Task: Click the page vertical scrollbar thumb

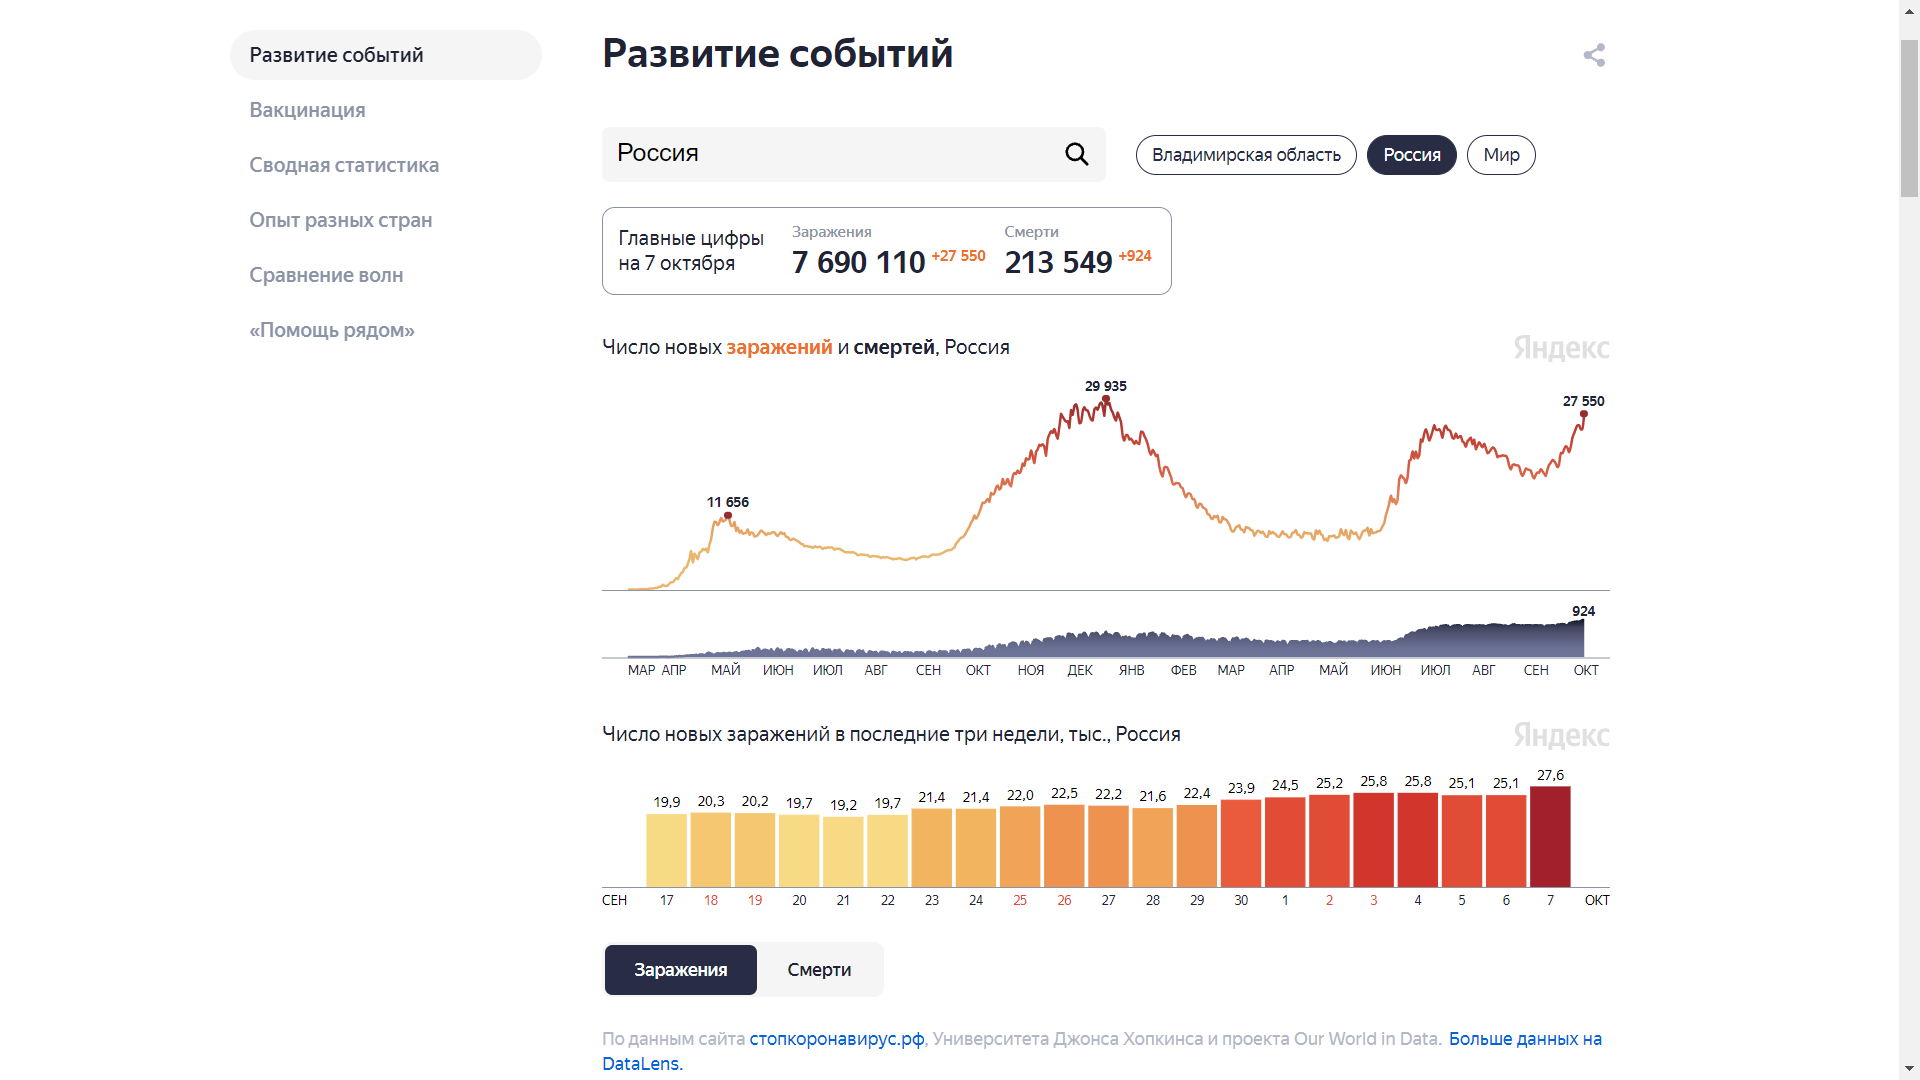Action: tap(1909, 118)
